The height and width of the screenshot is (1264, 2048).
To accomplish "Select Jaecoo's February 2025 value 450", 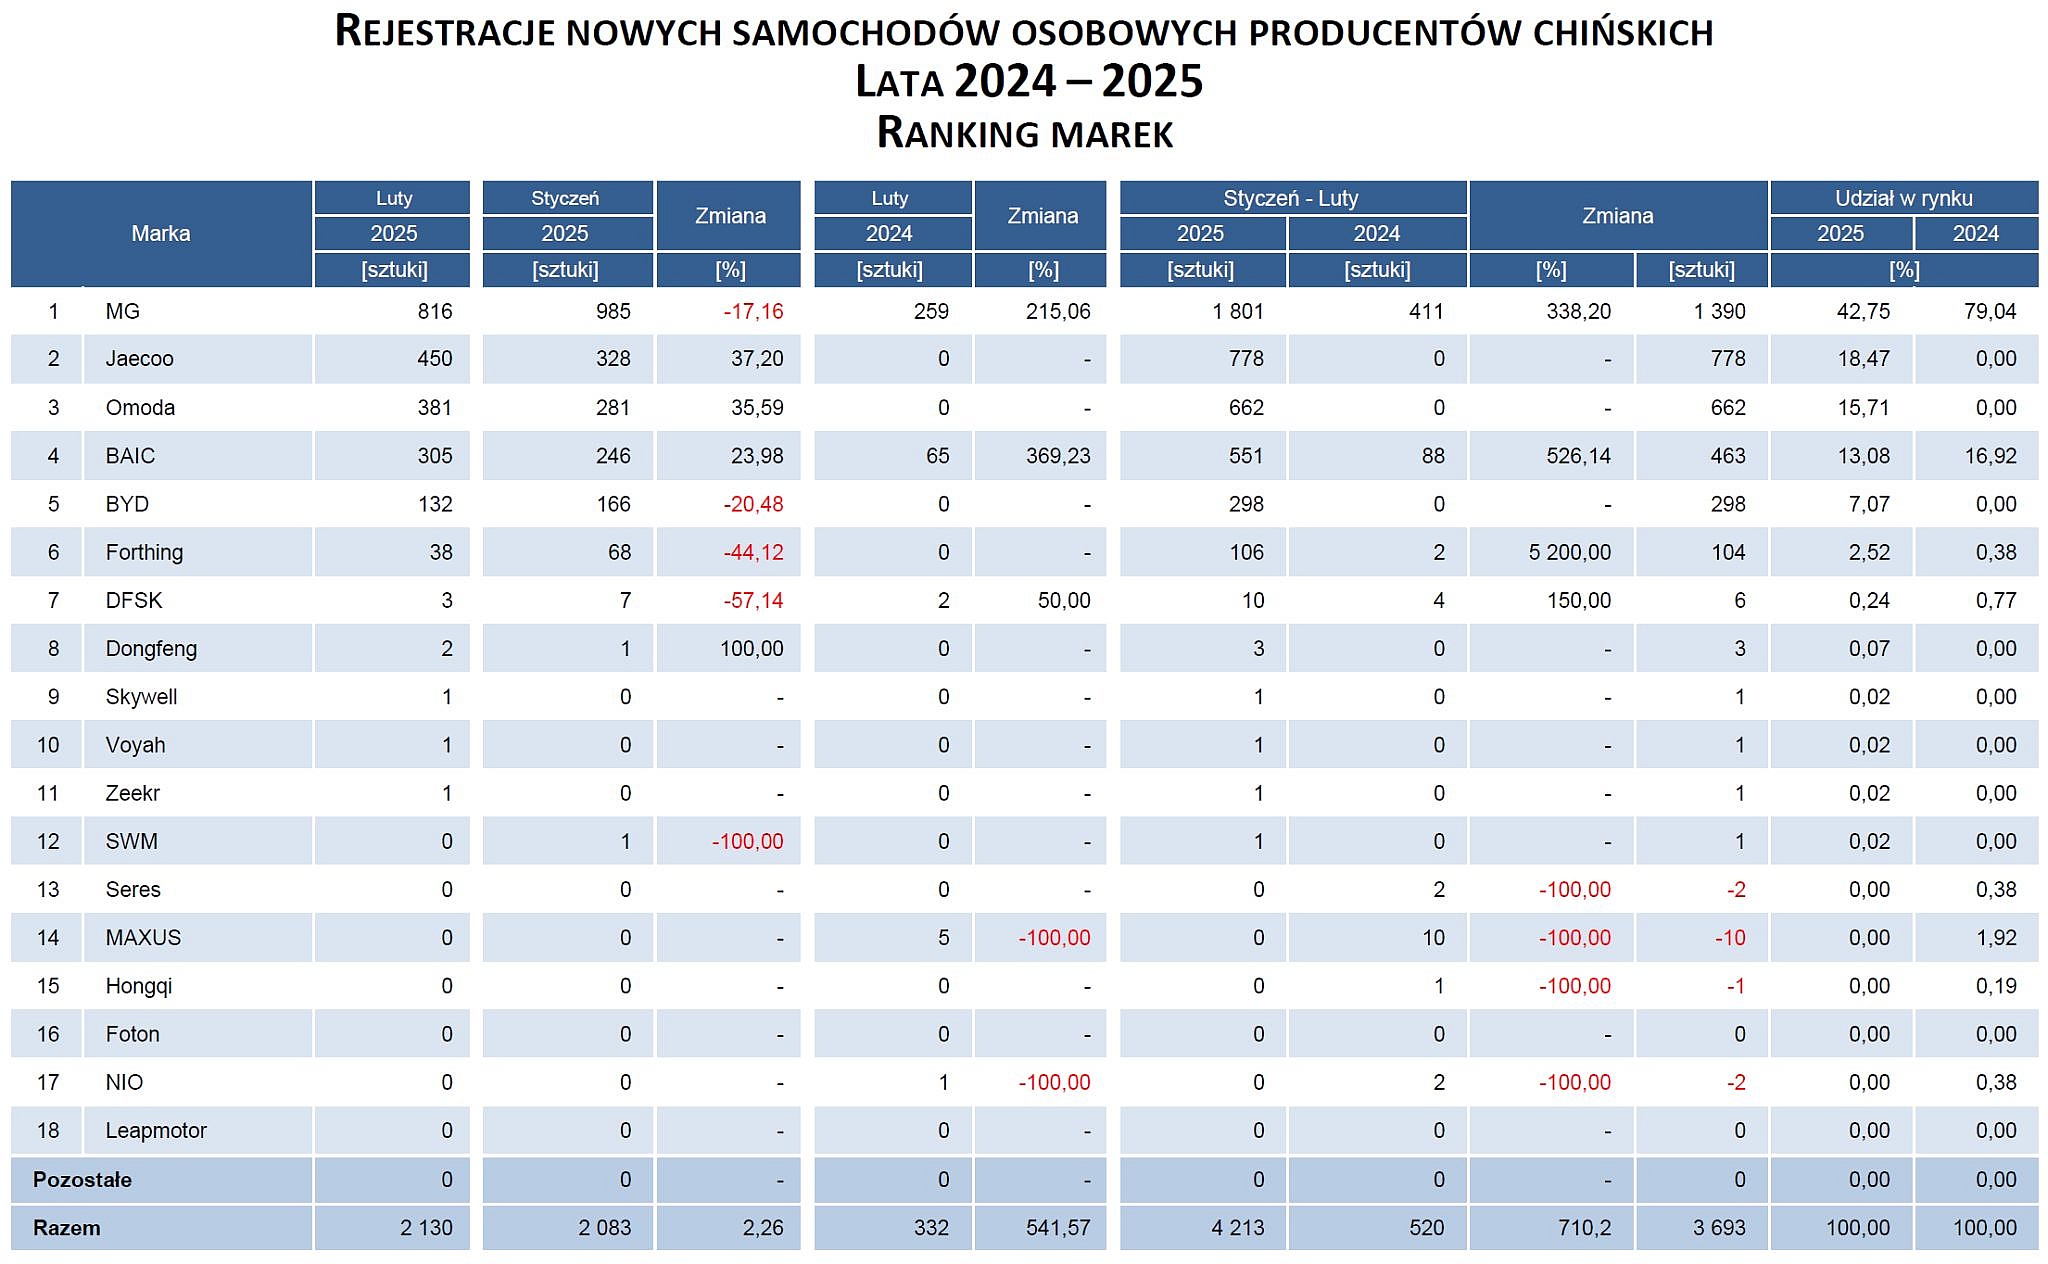I will [435, 359].
